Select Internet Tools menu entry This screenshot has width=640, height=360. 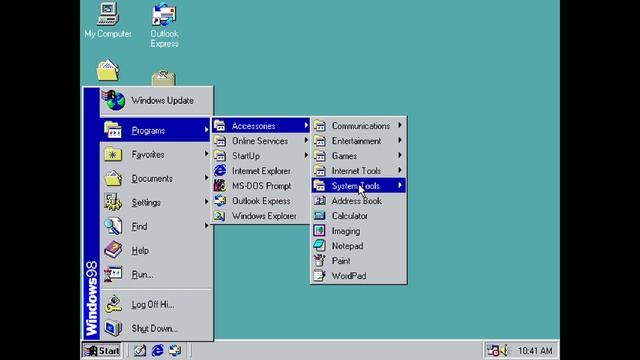(358, 171)
